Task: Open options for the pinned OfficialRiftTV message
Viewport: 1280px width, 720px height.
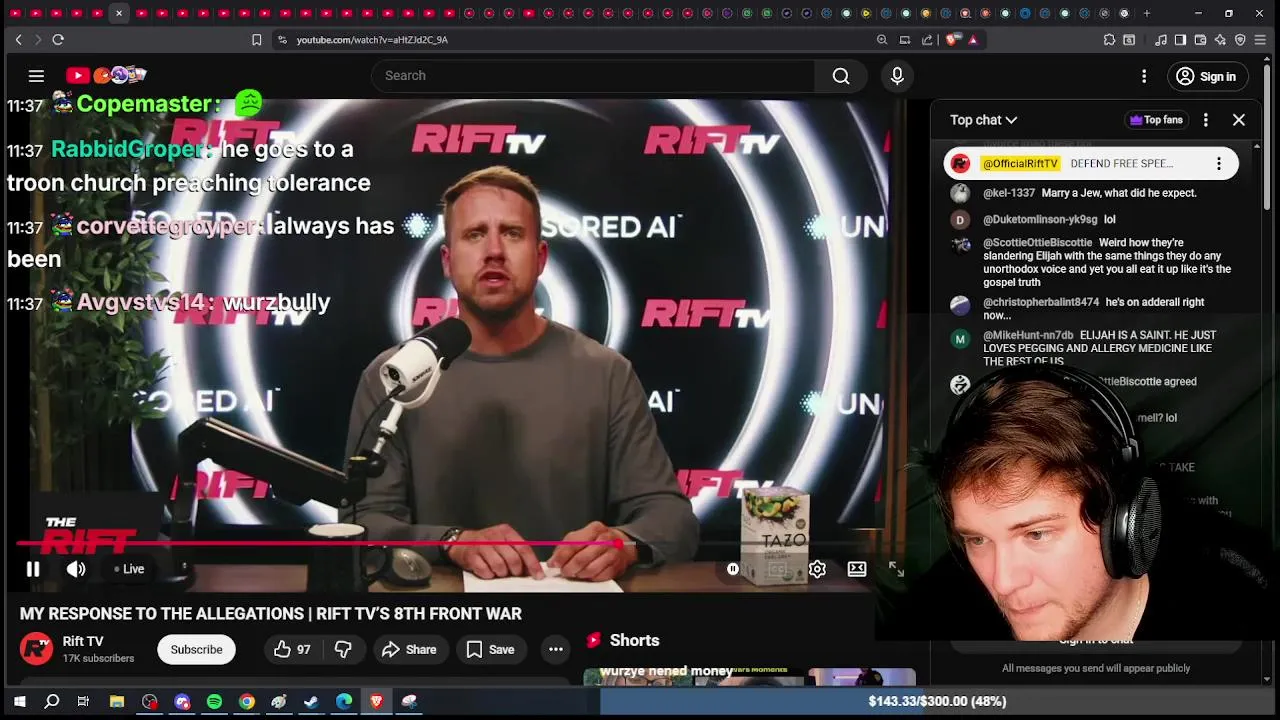Action: click(x=1218, y=163)
